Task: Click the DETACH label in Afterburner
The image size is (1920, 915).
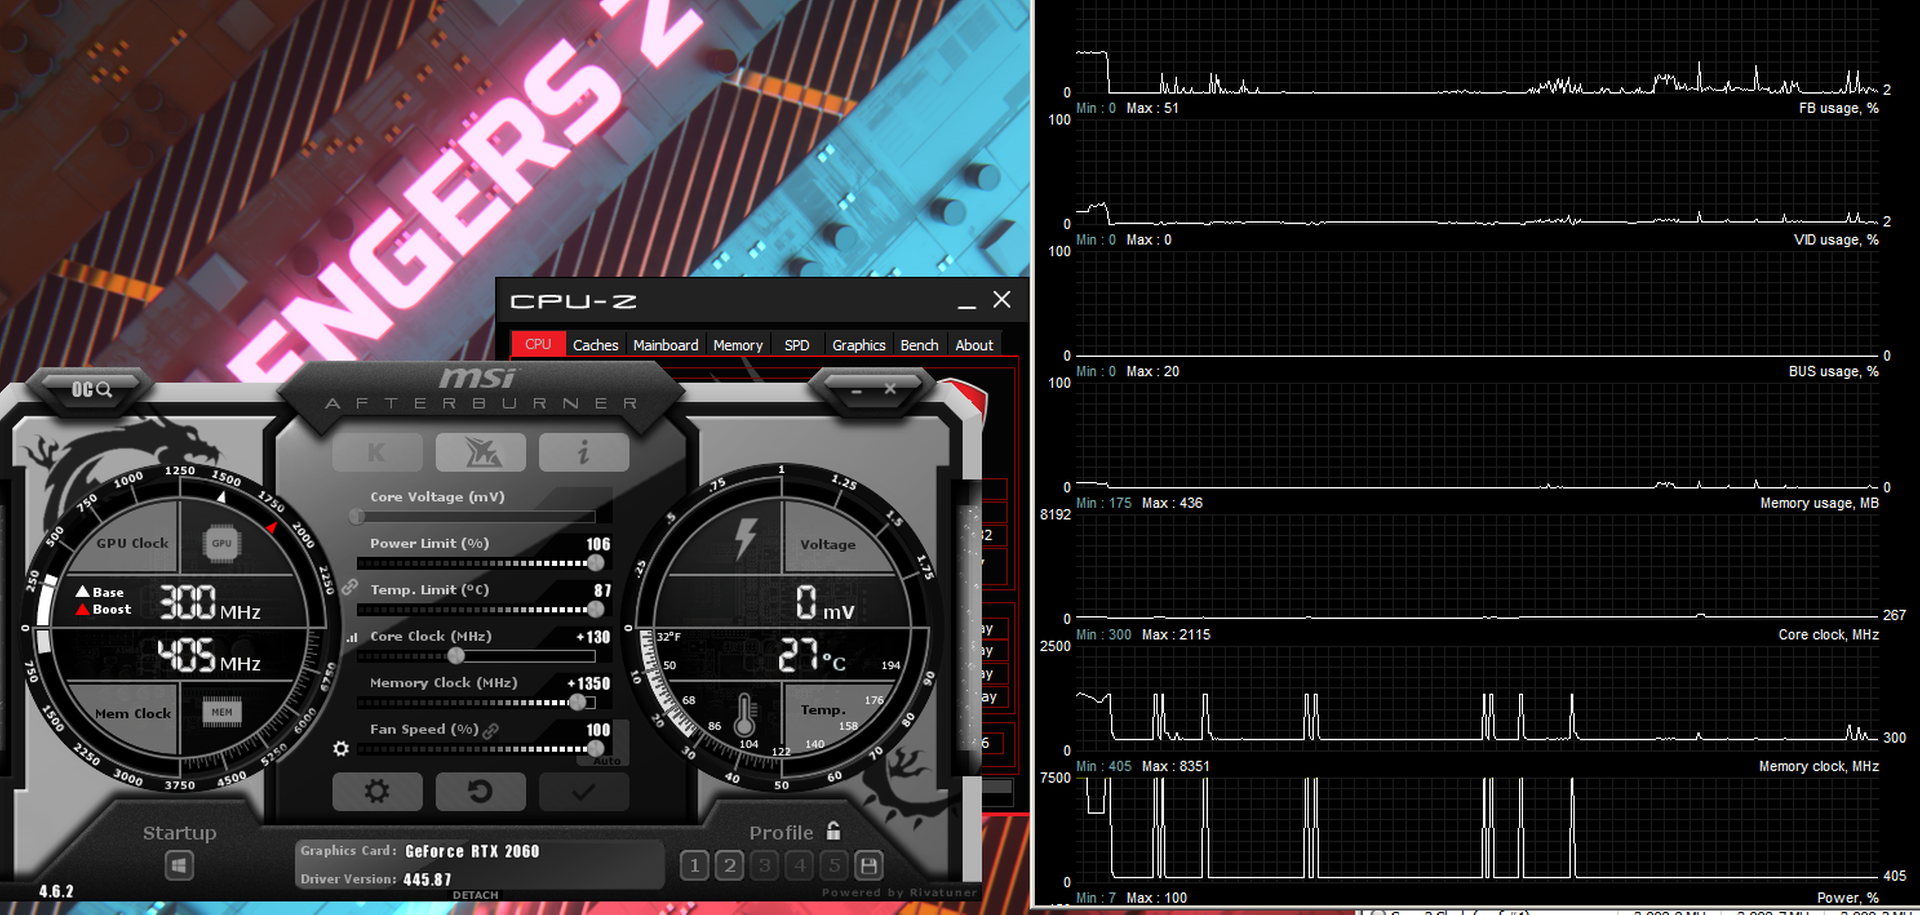Action: [475, 895]
